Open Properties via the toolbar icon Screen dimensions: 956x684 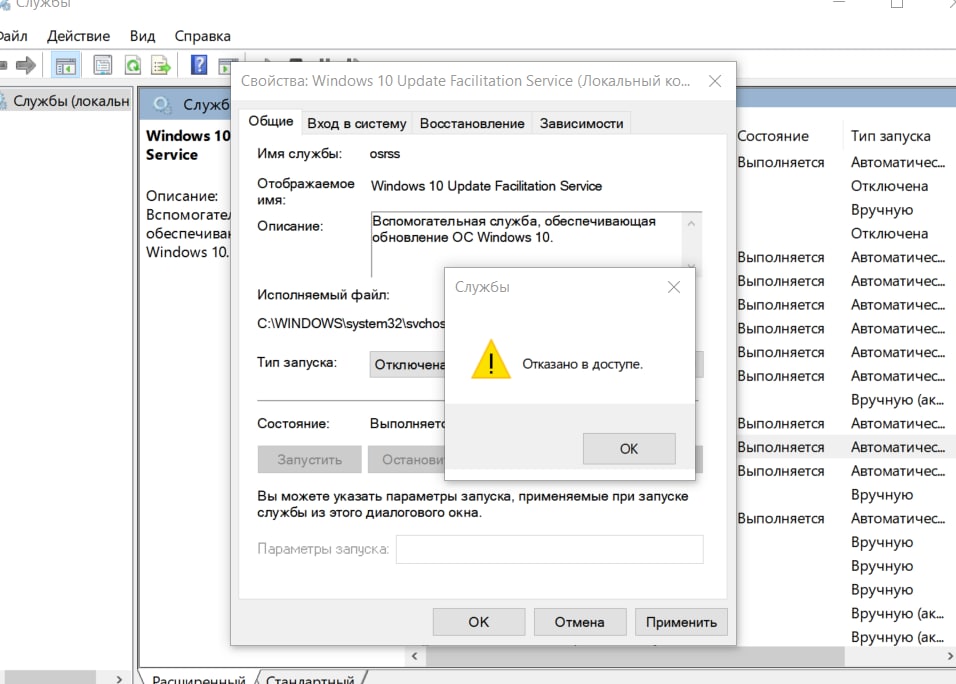102,65
